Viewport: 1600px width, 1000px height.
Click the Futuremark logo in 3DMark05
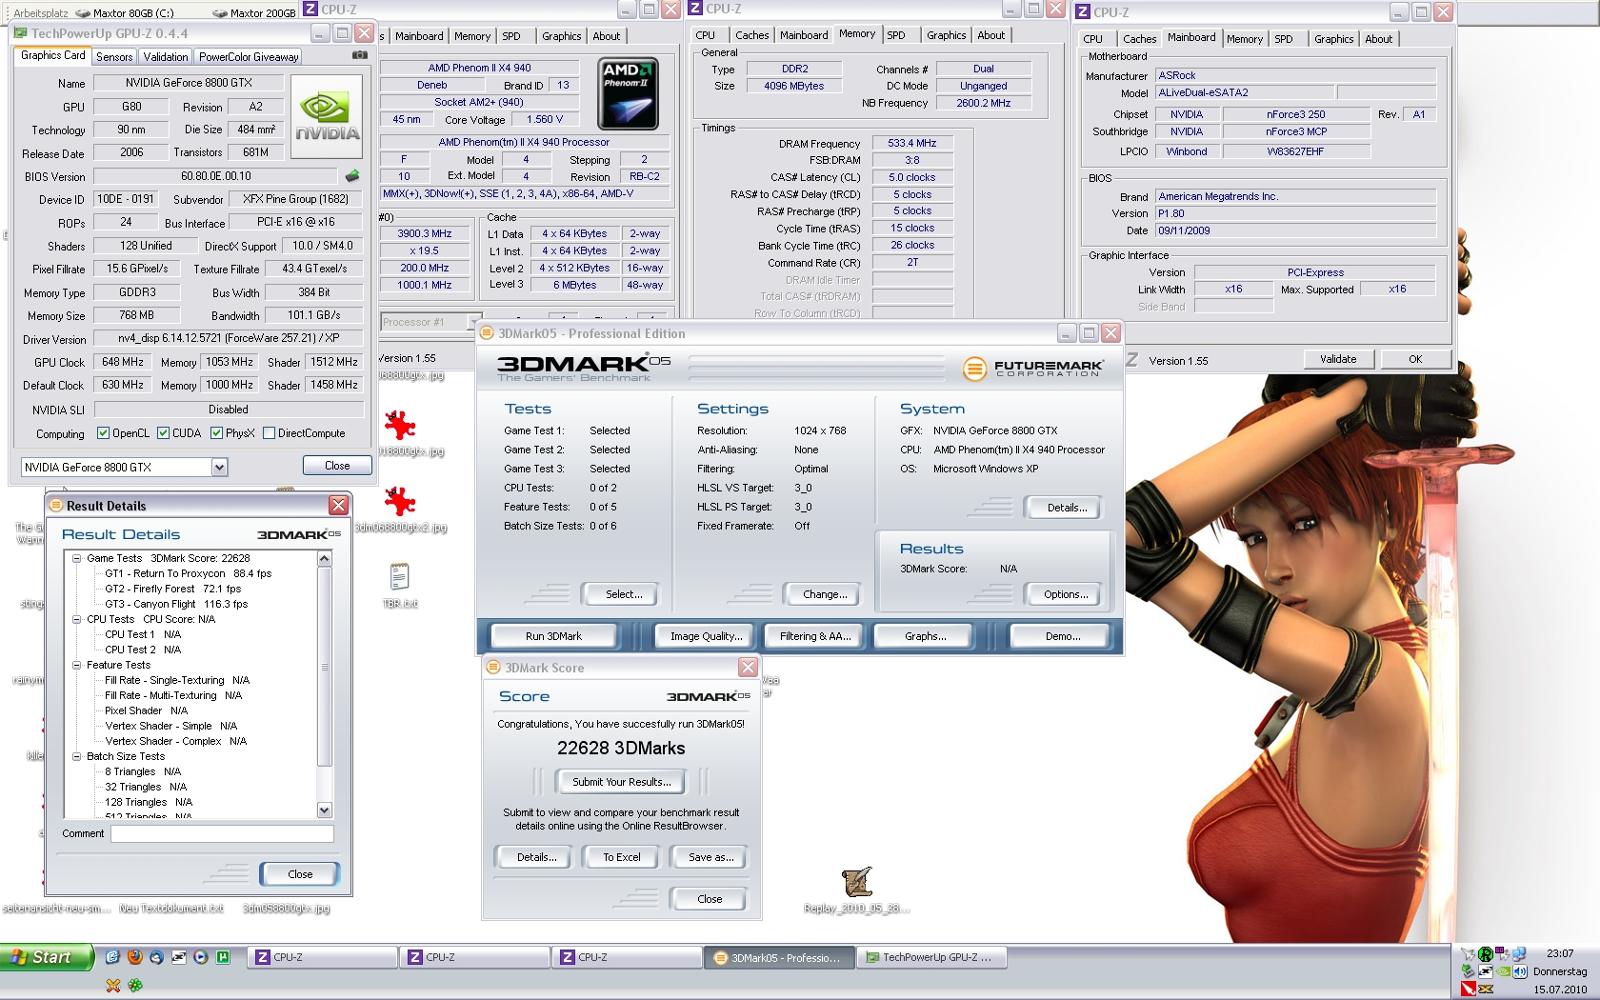coord(1033,368)
